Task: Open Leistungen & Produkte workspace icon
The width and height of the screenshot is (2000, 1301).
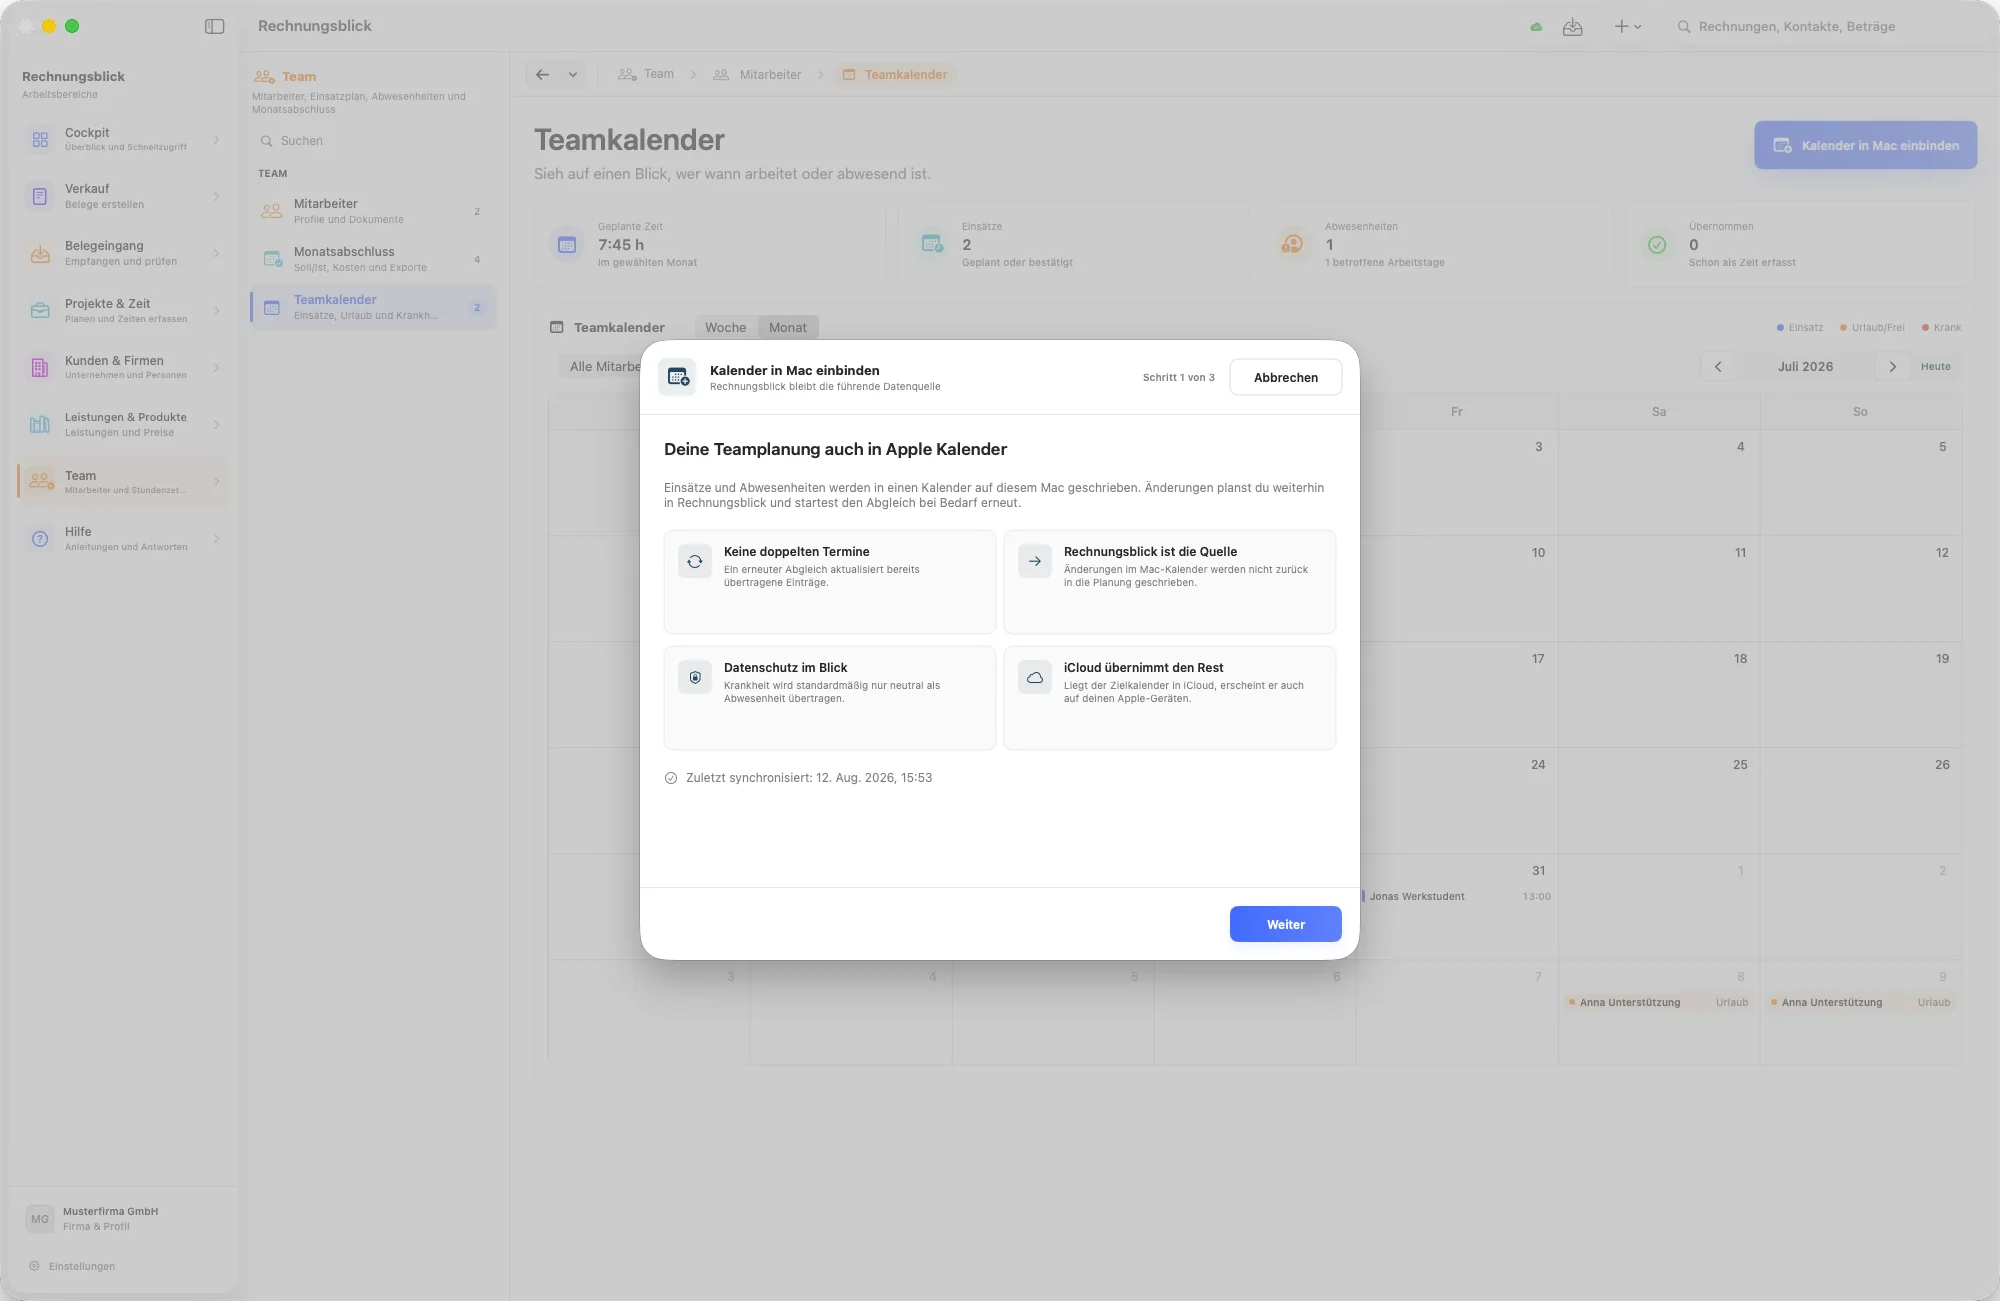Action: click(x=40, y=425)
